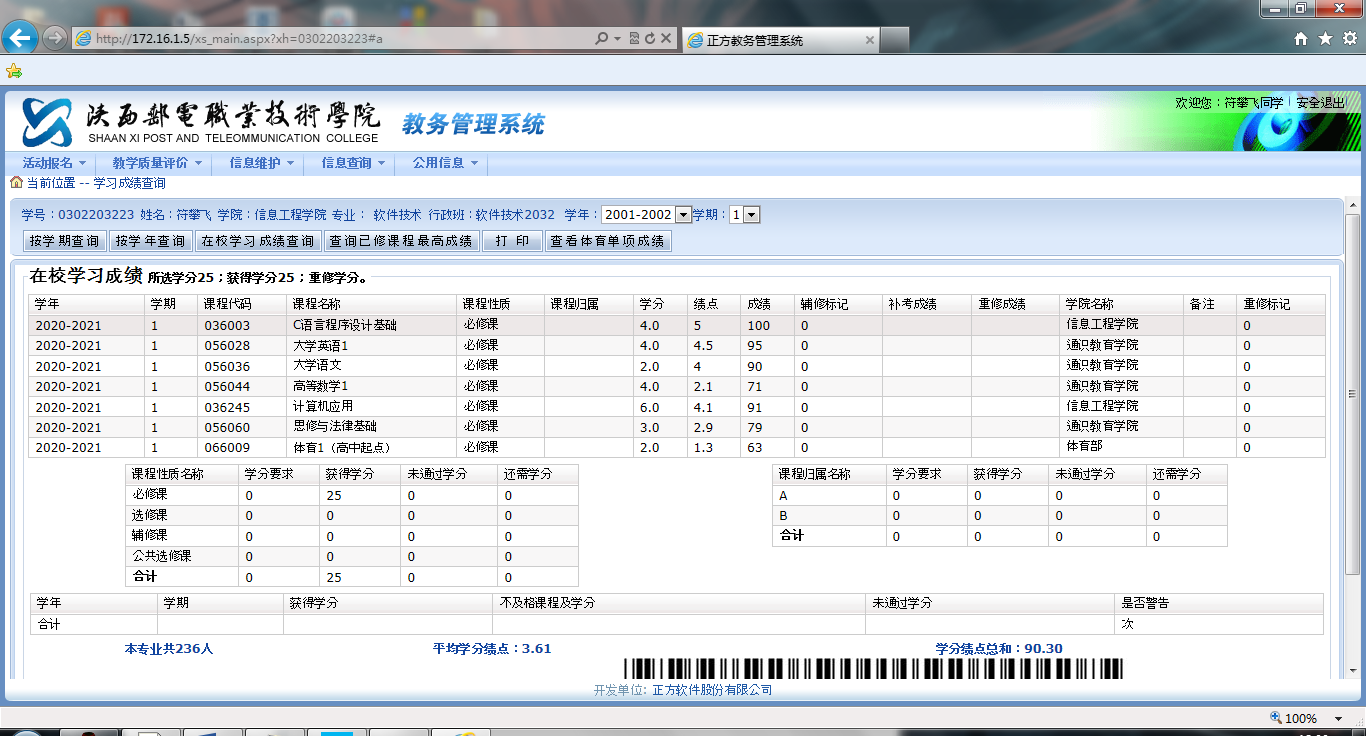The image size is (1366, 736).
Task: Click the 计算机应用 course name
Action: [x=323, y=407]
